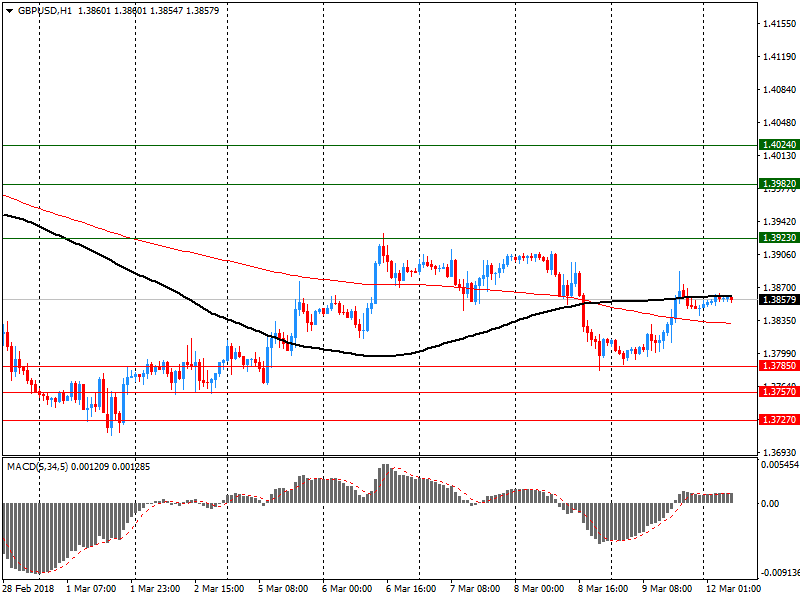Select the 1.38350 price scale value
The image size is (800, 600).
(x=780, y=320)
